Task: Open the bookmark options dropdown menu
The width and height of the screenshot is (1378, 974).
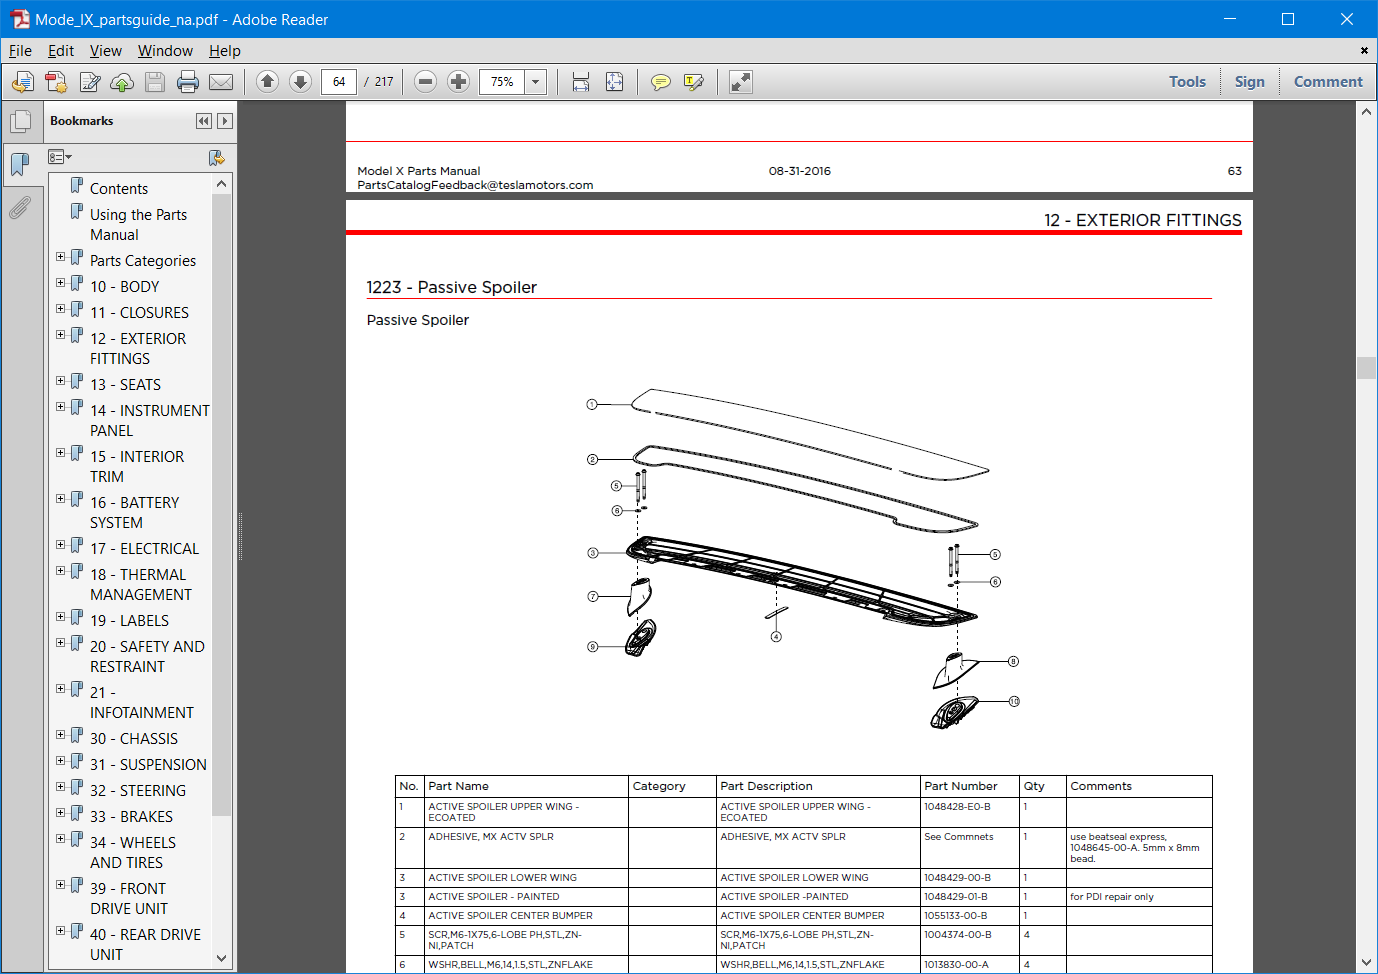Action: (x=60, y=156)
